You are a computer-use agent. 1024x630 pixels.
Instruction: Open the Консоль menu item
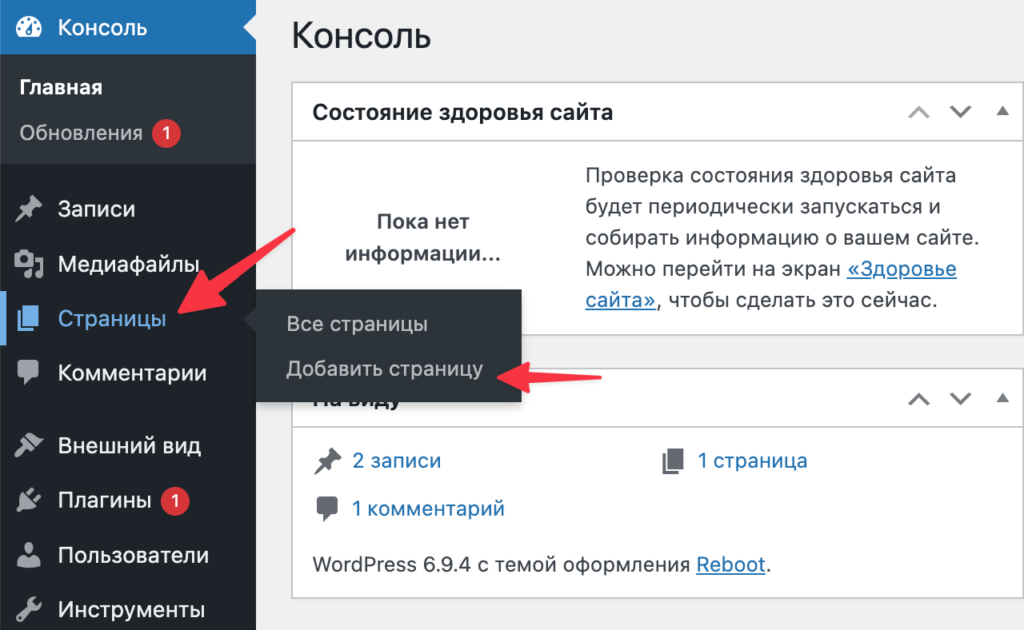[x=128, y=27]
